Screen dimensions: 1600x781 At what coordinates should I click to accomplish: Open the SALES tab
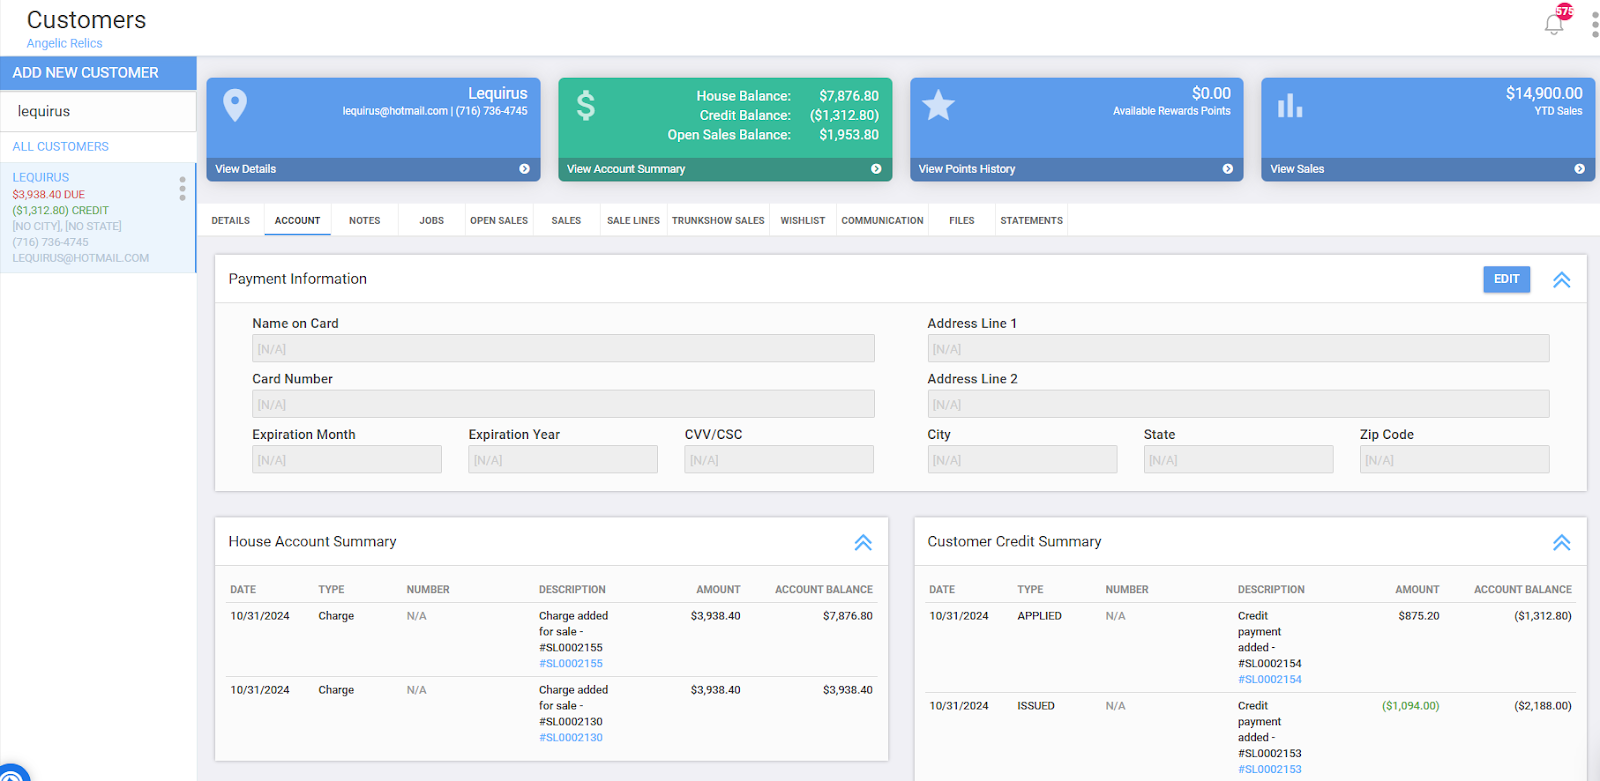(566, 221)
